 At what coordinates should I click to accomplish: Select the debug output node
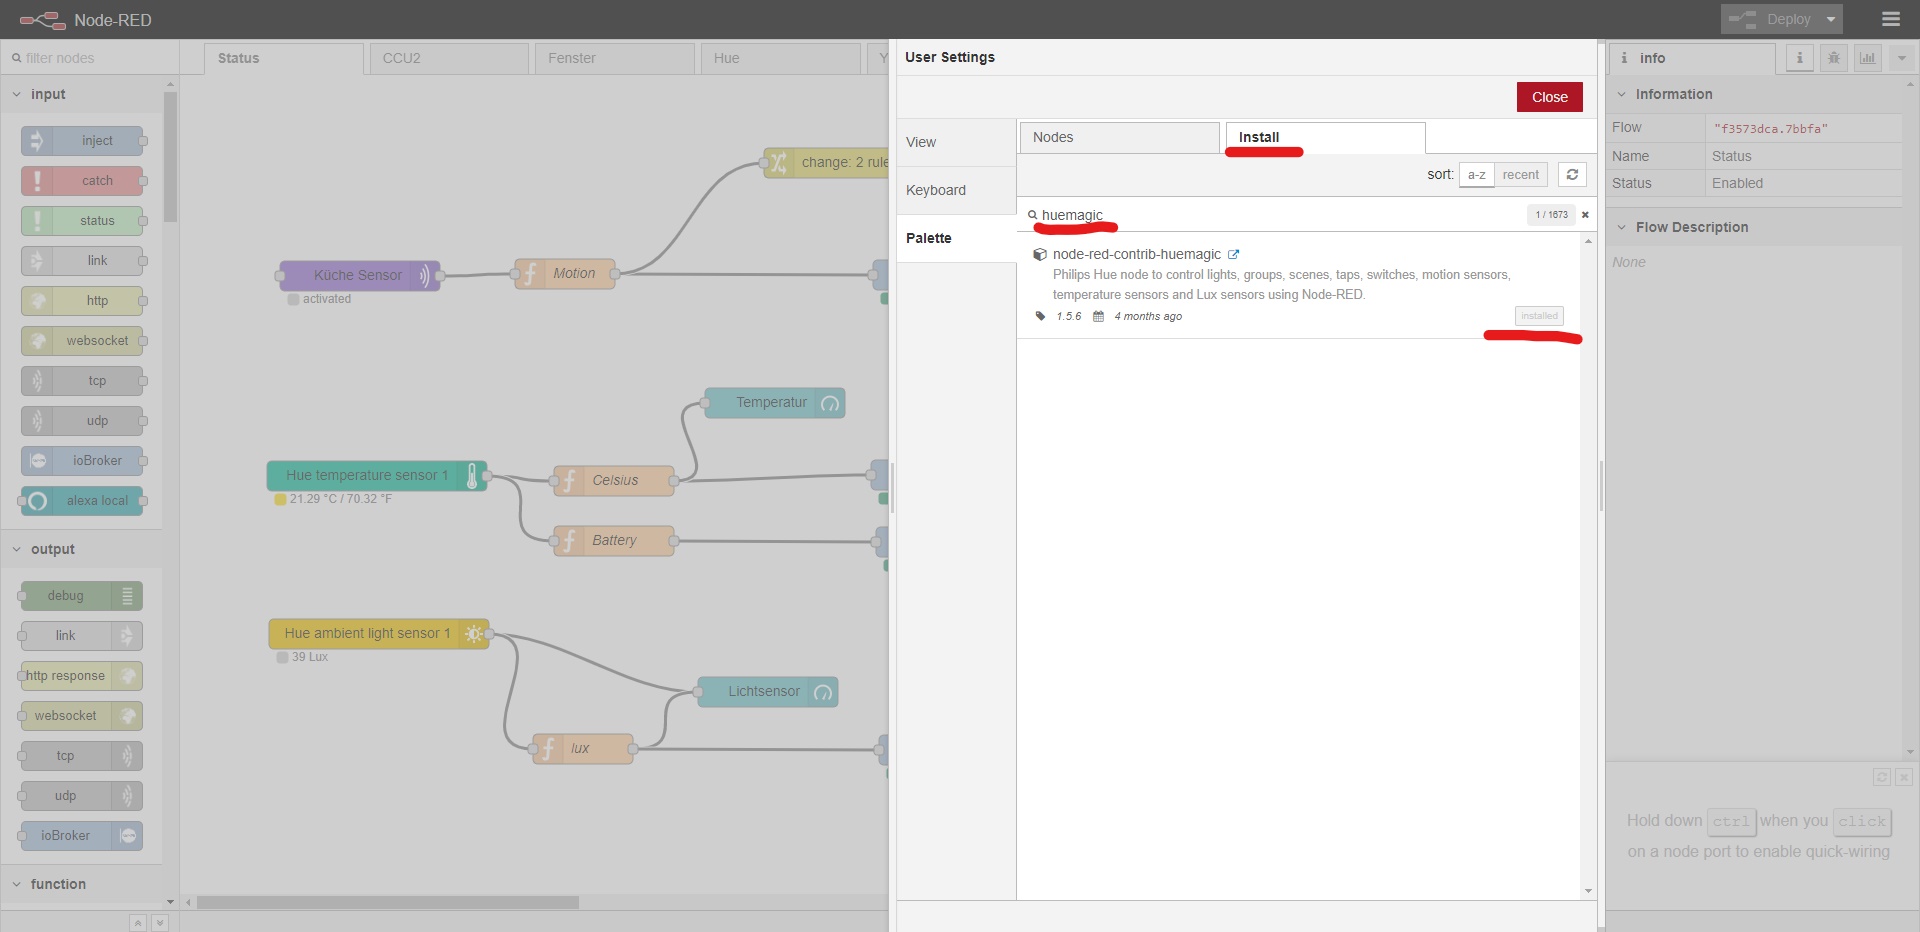(x=82, y=596)
